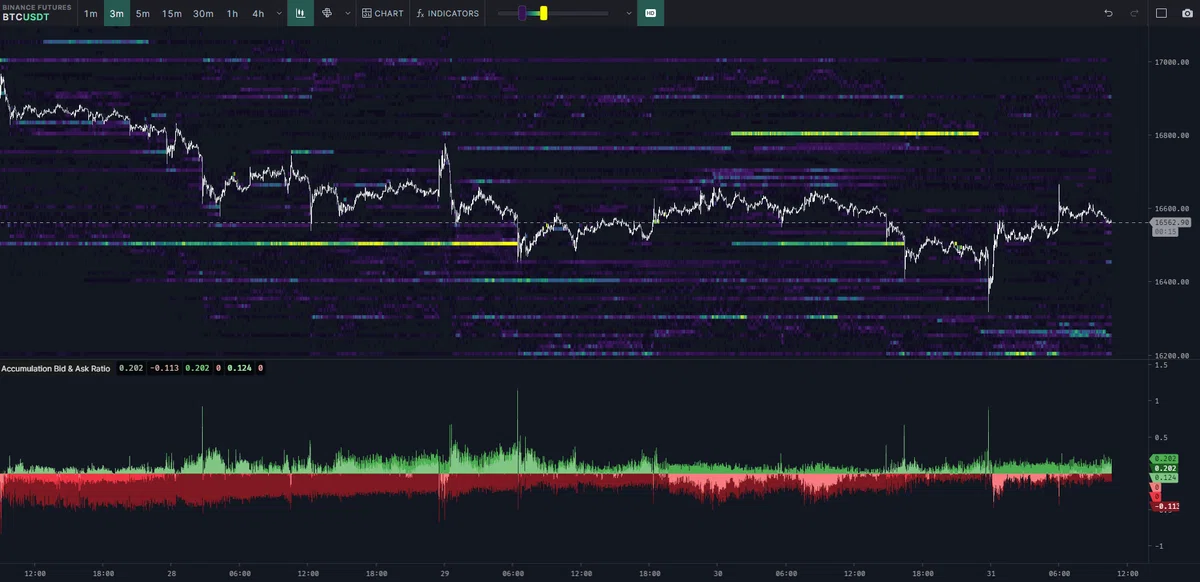Click the current price label 16562.90
The width and height of the screenshot is (1200, 582).
[1170, 222]
